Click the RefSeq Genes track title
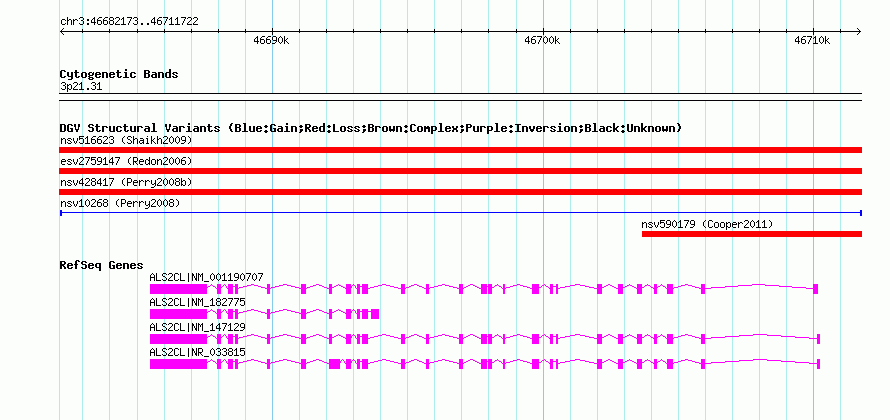This screenshot has width=890, height=420. coord(102,265)
